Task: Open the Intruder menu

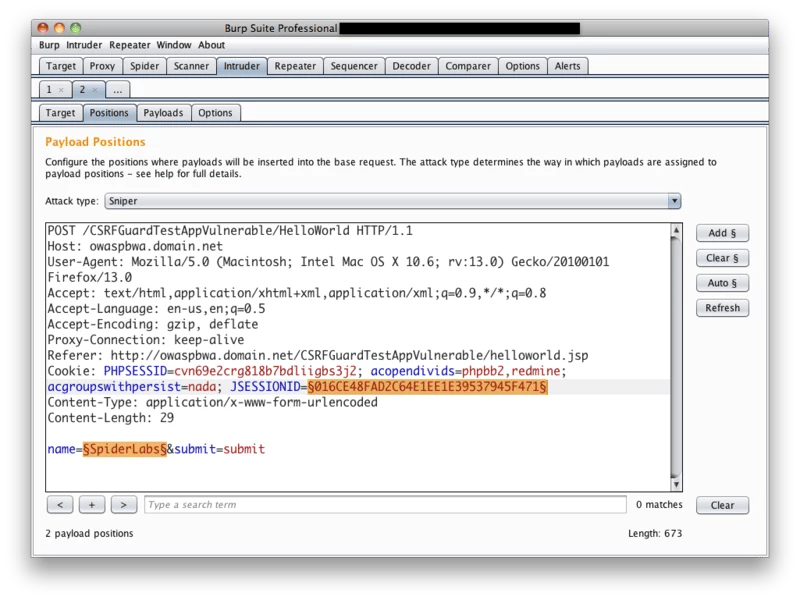Action: [85, 45]
